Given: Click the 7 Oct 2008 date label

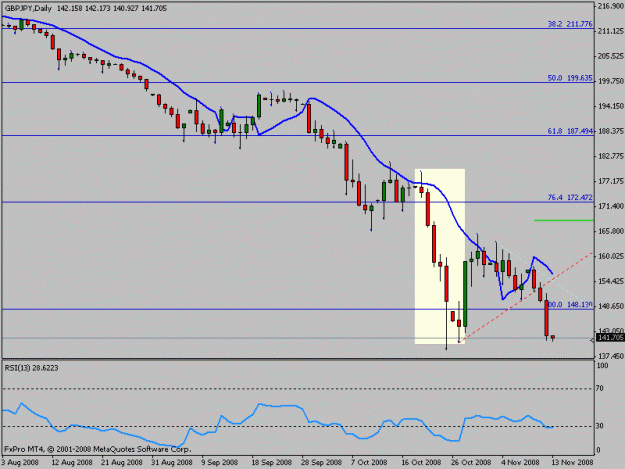Looking at the screenshot, I should pos(369,462).
